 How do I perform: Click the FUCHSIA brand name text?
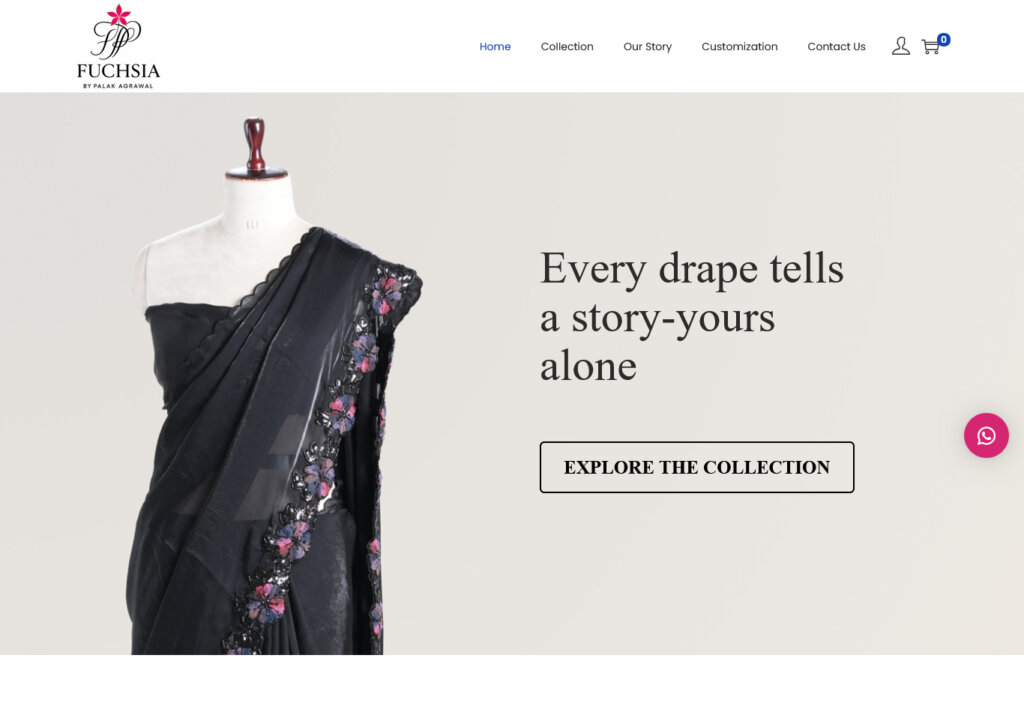pos(118,71)
